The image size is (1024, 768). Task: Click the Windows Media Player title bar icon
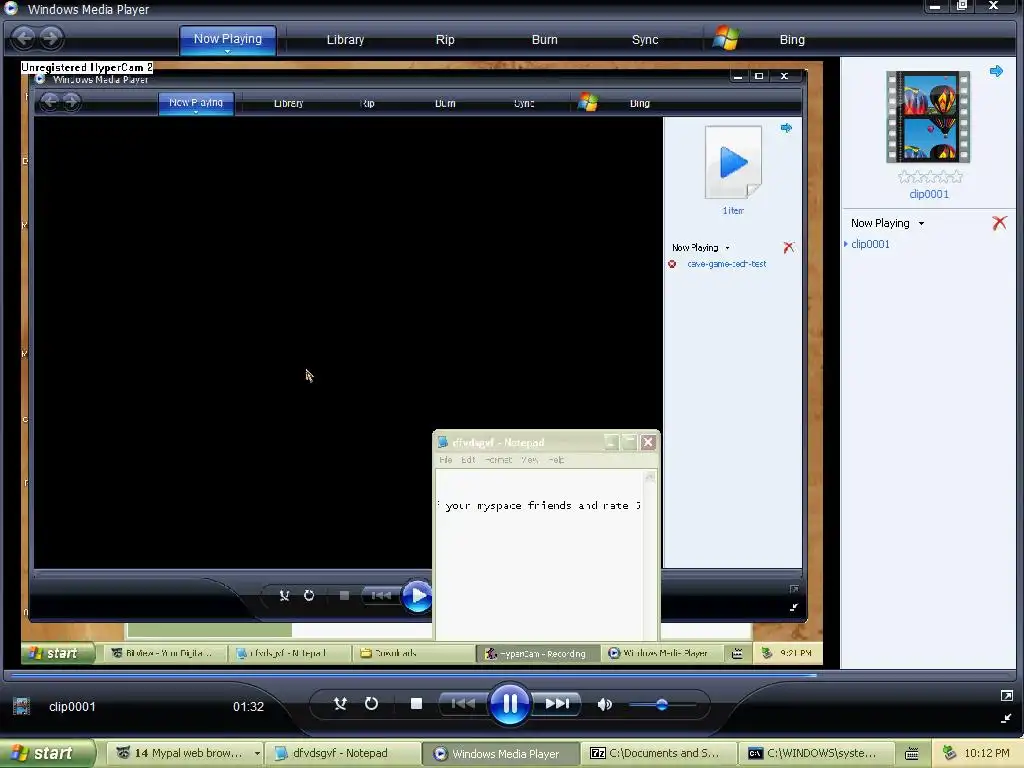[11, 9]
